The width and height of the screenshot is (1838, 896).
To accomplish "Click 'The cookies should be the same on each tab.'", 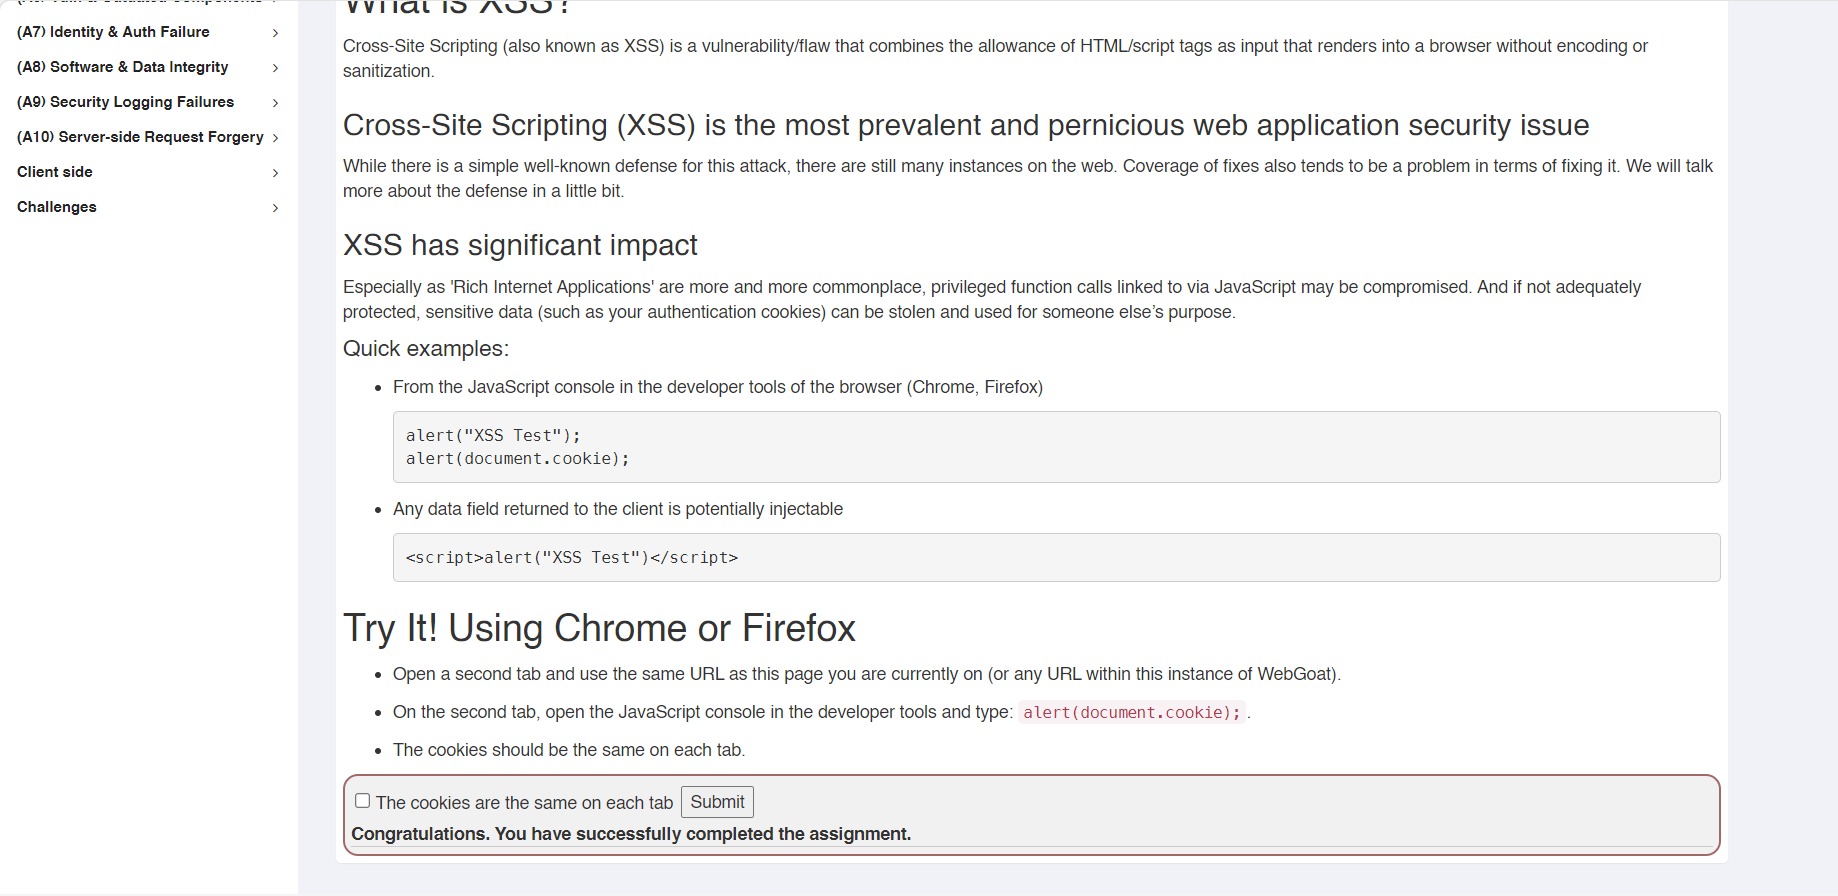I will [569, 750].
